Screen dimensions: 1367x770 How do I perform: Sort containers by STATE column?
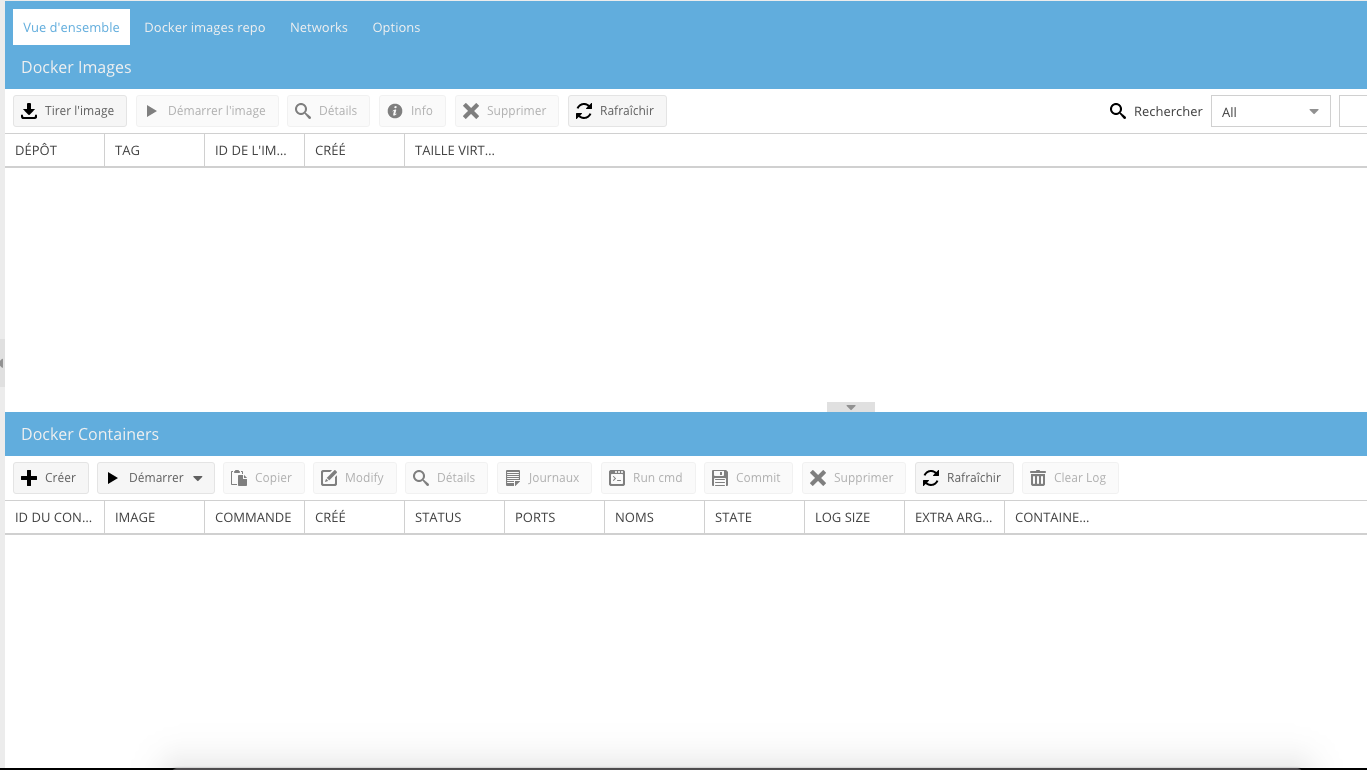click(755, 517)
